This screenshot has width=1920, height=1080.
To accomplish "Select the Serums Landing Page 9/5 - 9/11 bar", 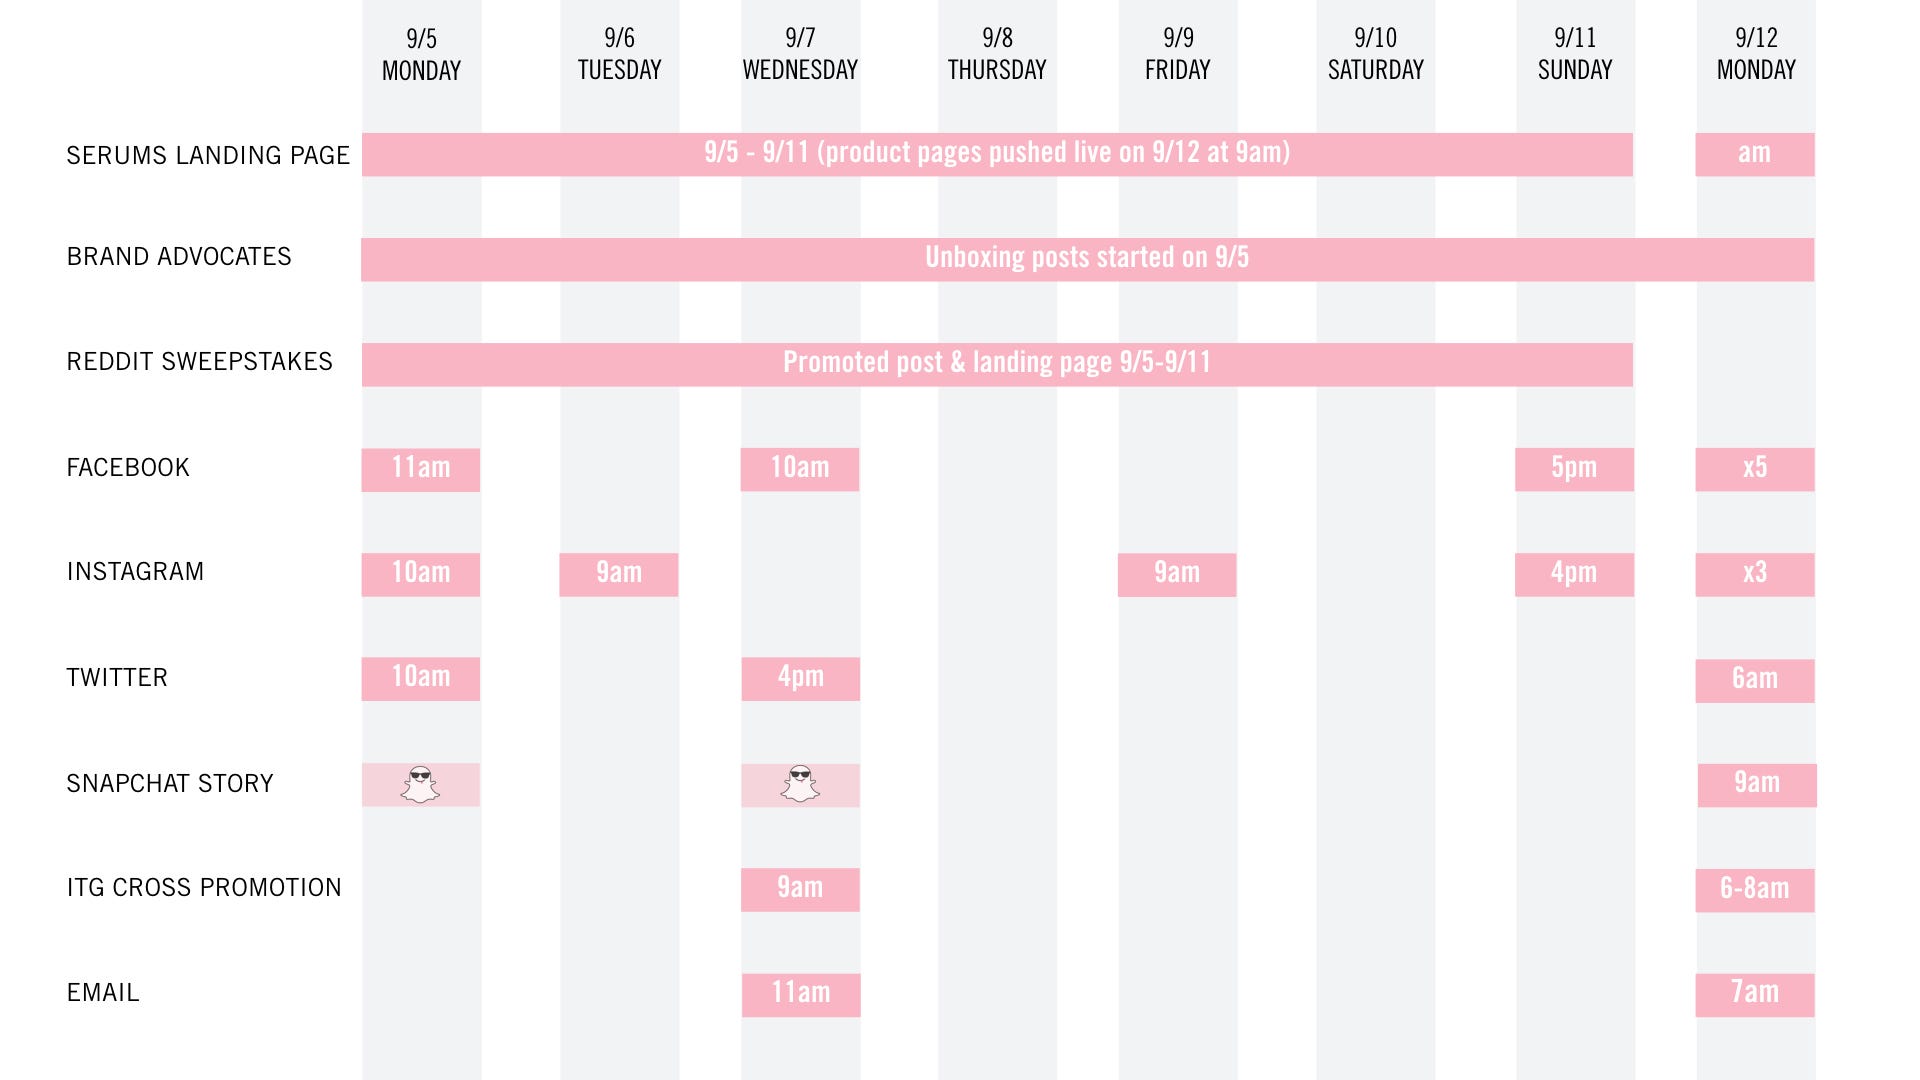I will (x=997, y=154).
